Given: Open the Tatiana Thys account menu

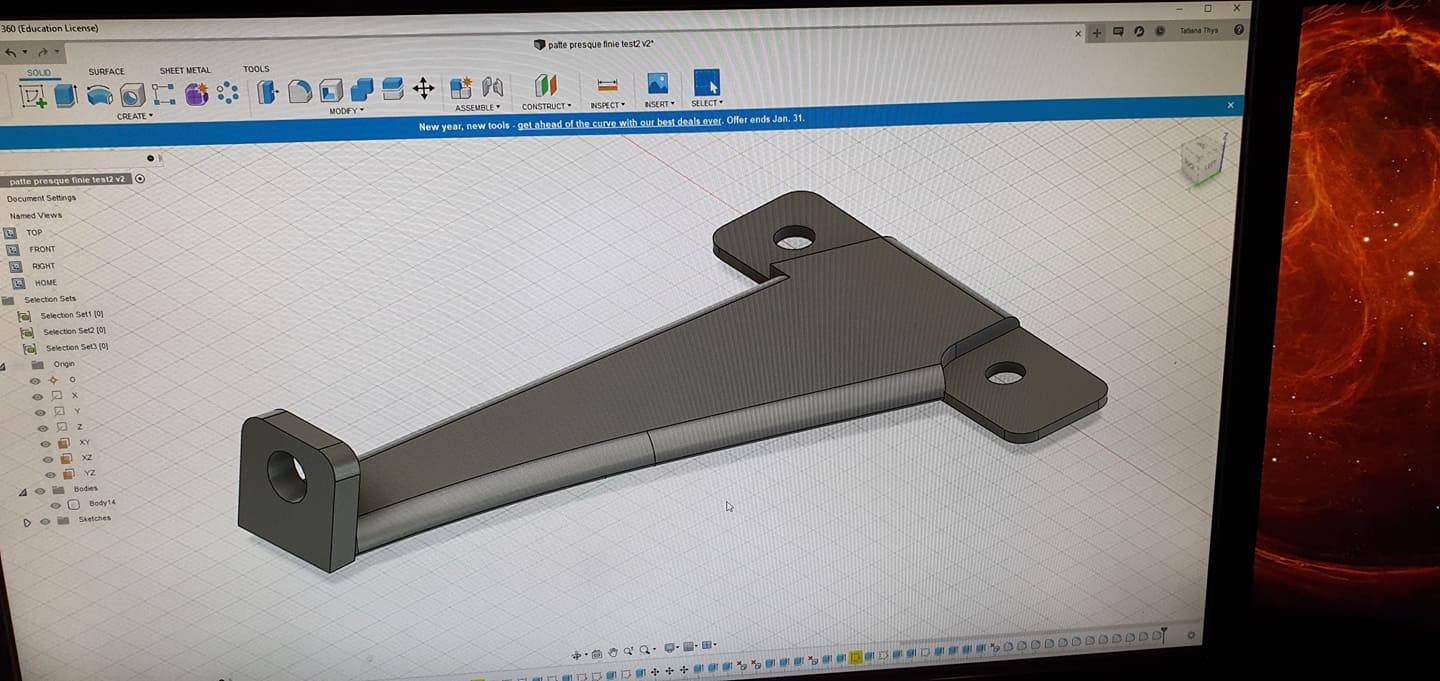Looking at the screenshot, I should pos(1198,31).
